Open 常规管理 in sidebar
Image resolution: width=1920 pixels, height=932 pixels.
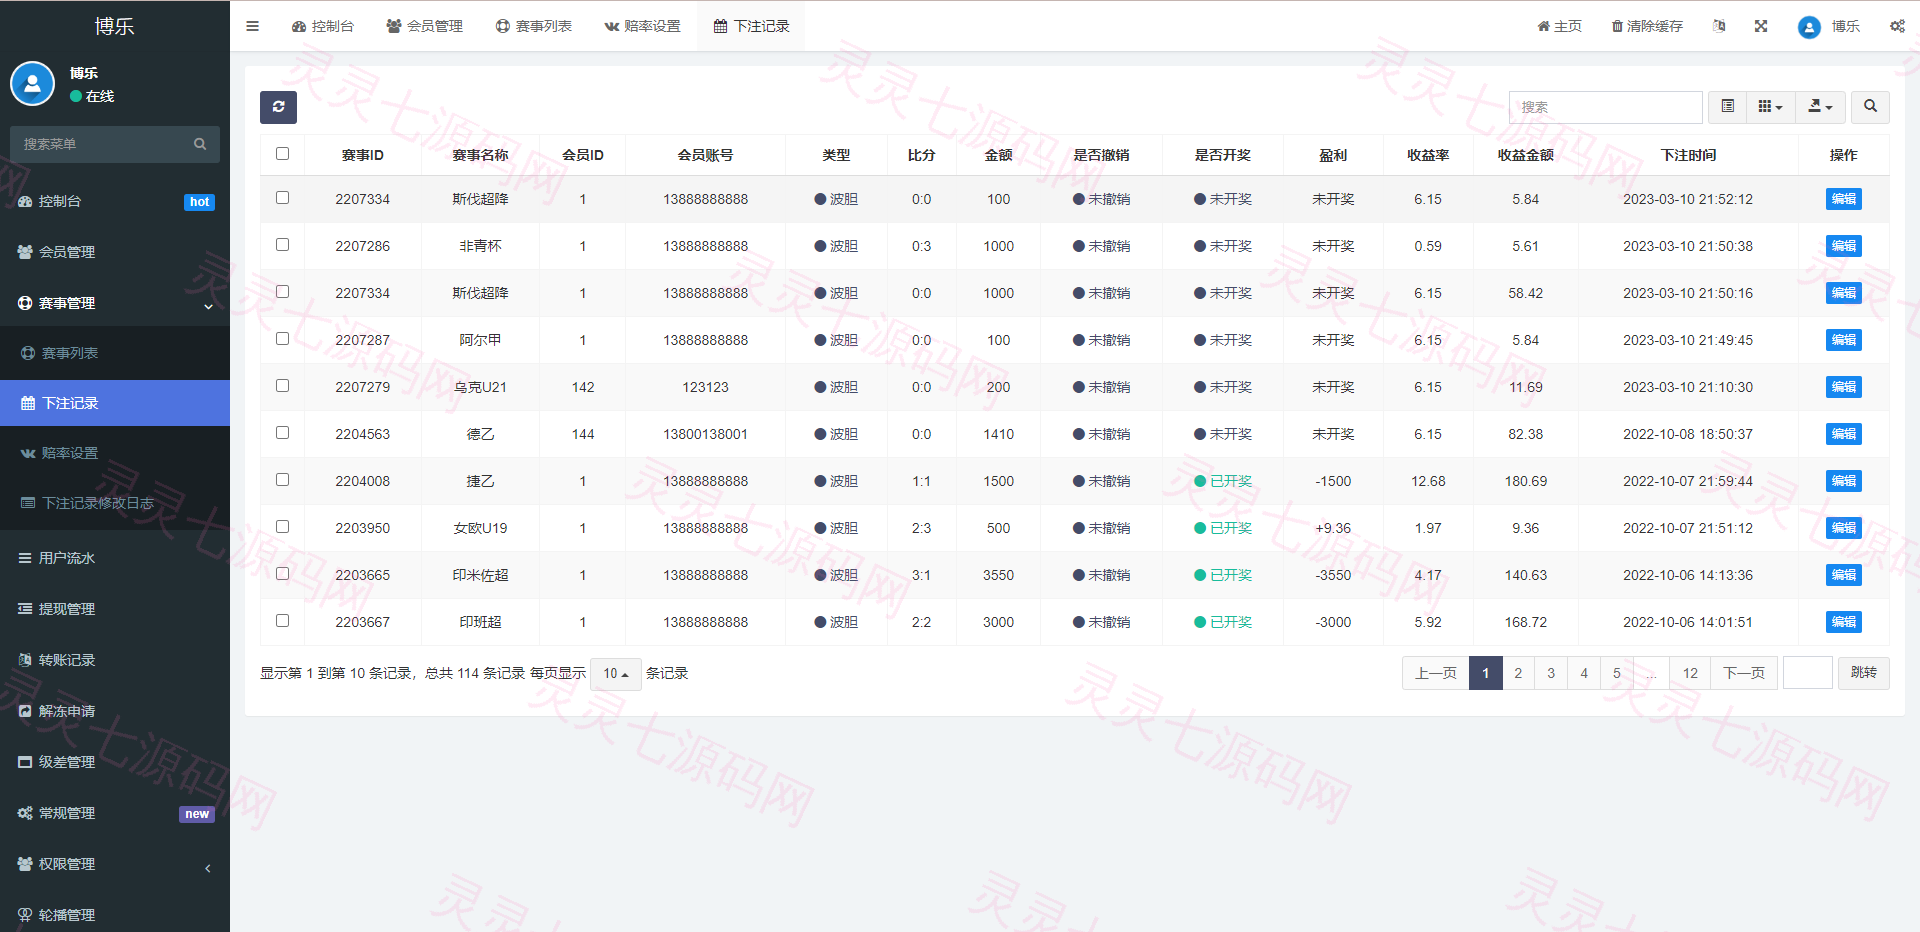click(x=115, y=813)
